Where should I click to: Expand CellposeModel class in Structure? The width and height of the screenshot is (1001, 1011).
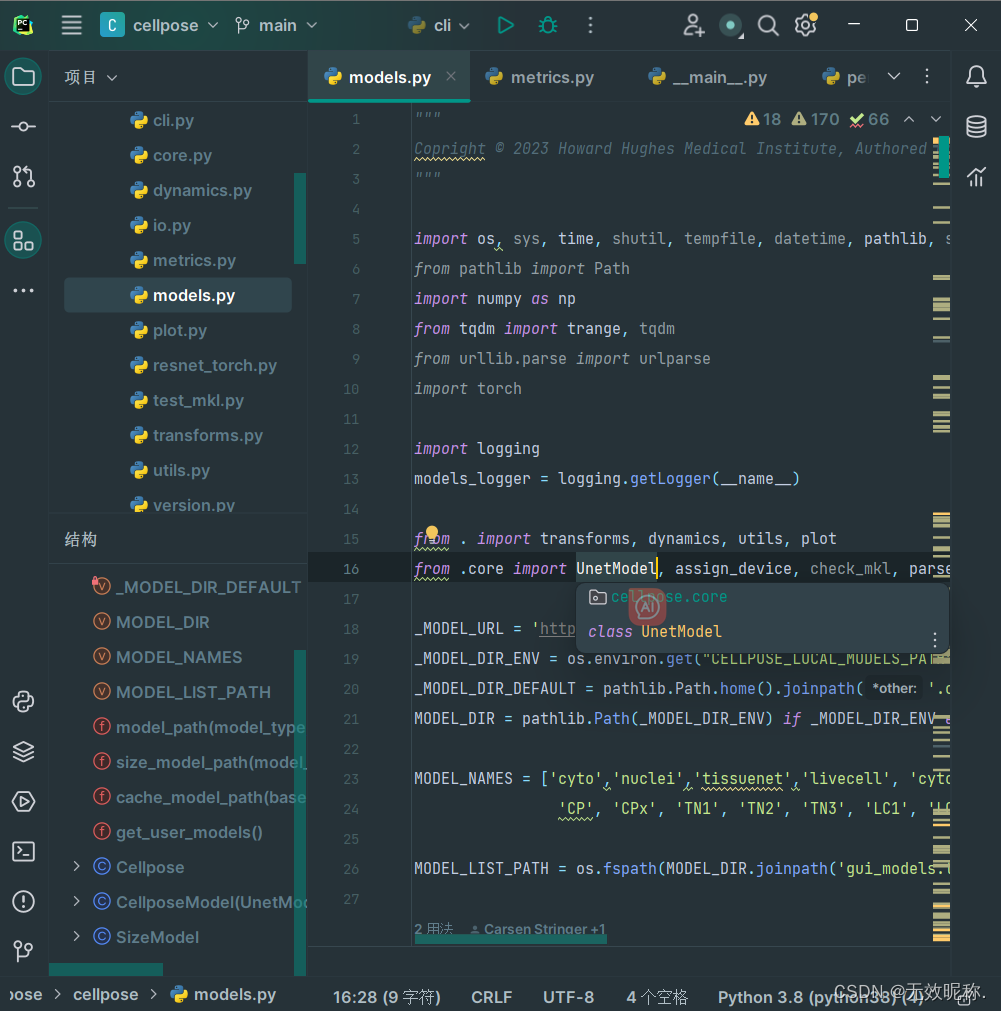[x=77, y=901]
